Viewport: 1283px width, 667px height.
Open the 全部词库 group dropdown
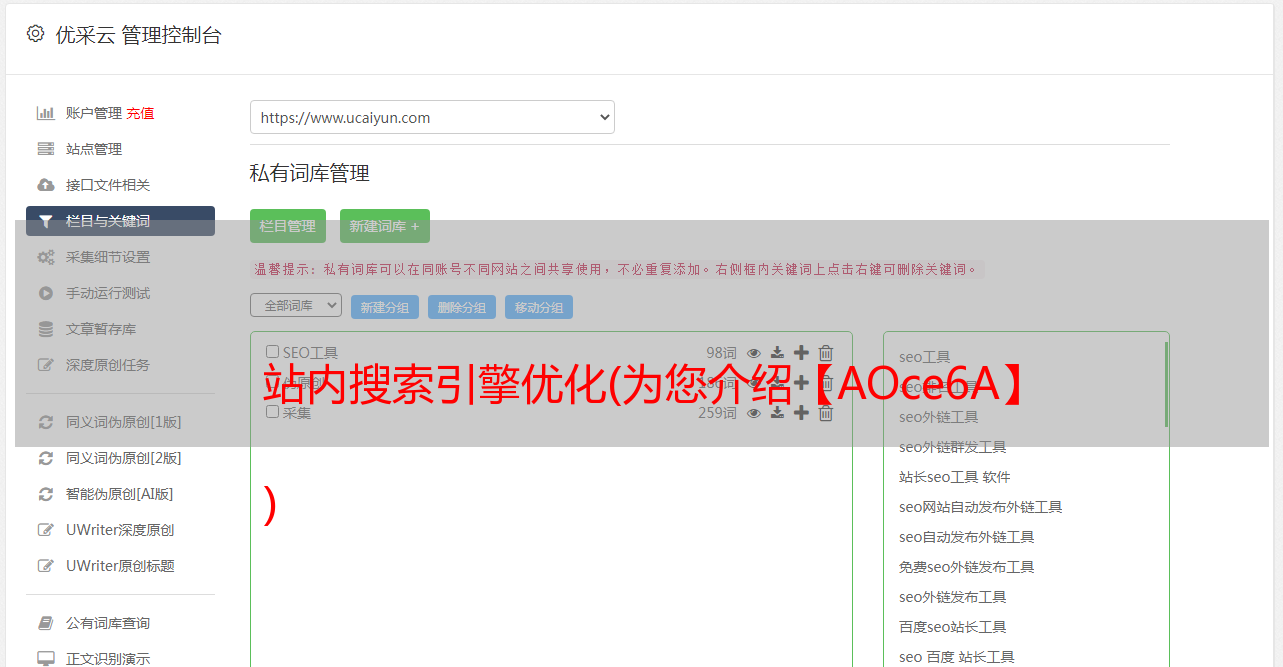click(x=296, y=305)
